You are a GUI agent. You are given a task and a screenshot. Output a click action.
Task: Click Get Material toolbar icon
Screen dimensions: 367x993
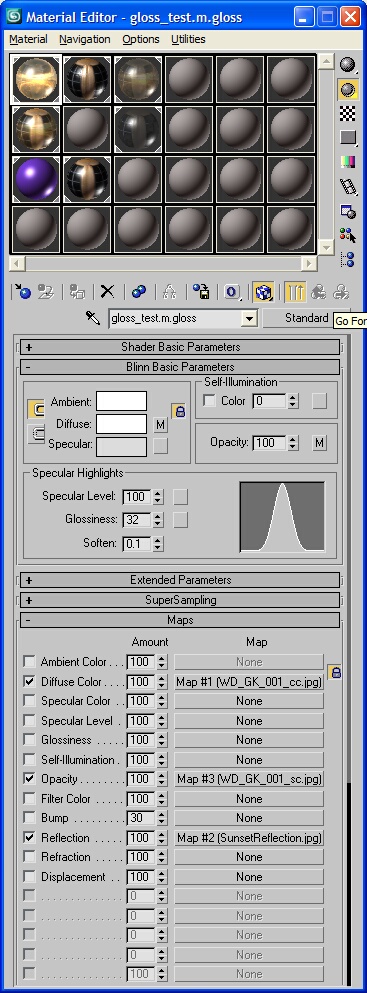pyautogui.click(x=22, y=292)
